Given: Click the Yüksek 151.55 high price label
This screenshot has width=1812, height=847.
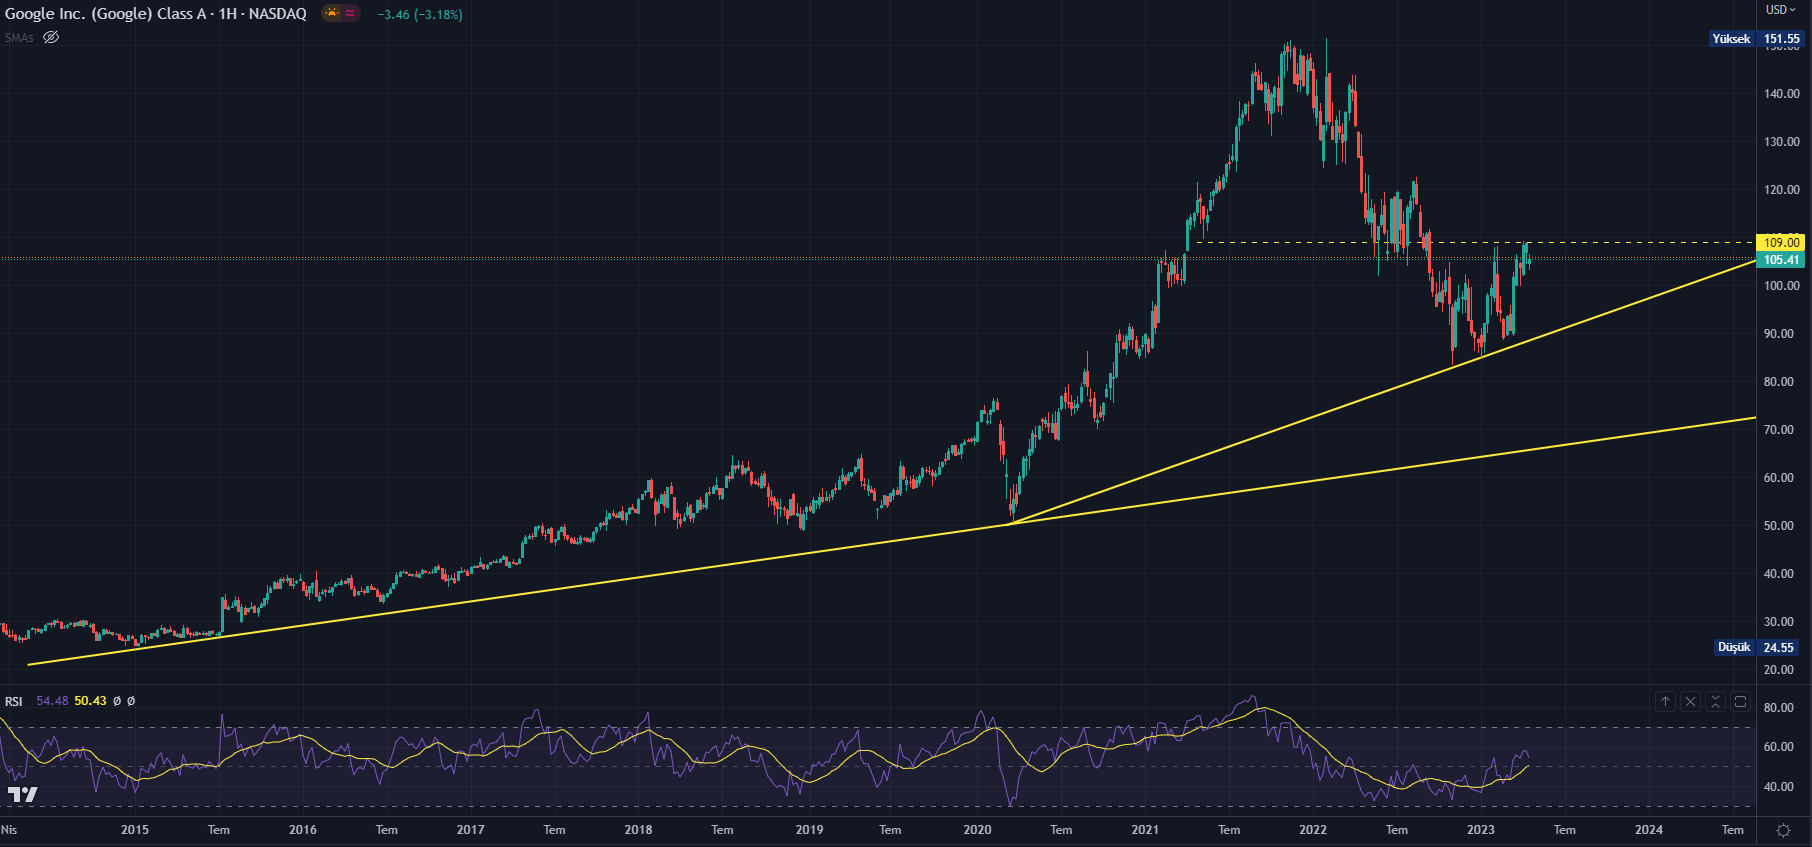Looking at the screenshot, I should pos(1756,39).
